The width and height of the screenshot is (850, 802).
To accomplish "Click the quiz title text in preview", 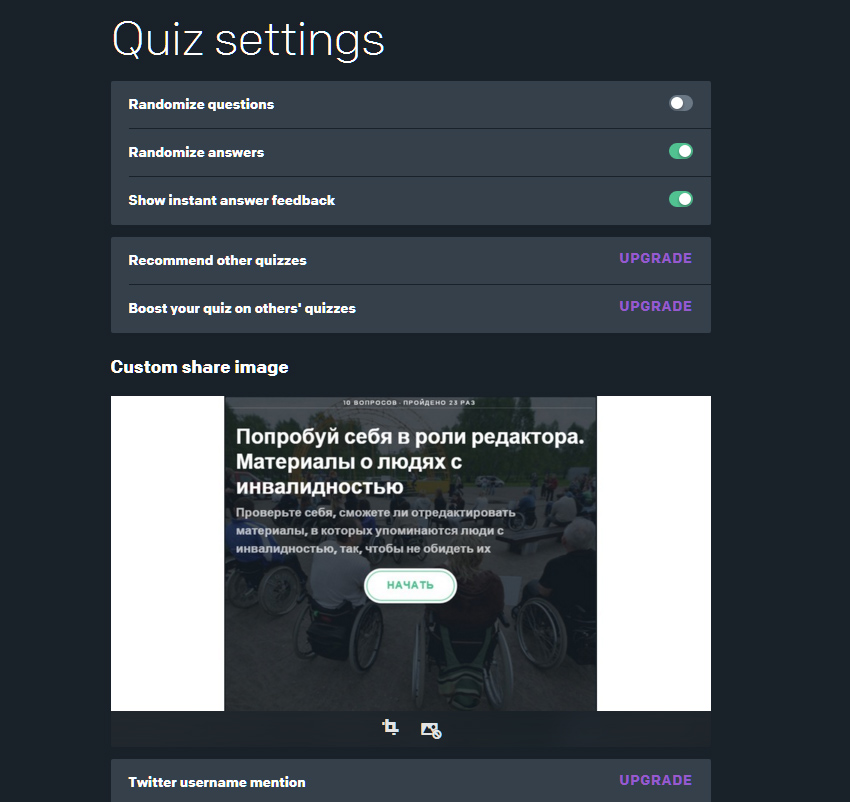I will (410, 462).
